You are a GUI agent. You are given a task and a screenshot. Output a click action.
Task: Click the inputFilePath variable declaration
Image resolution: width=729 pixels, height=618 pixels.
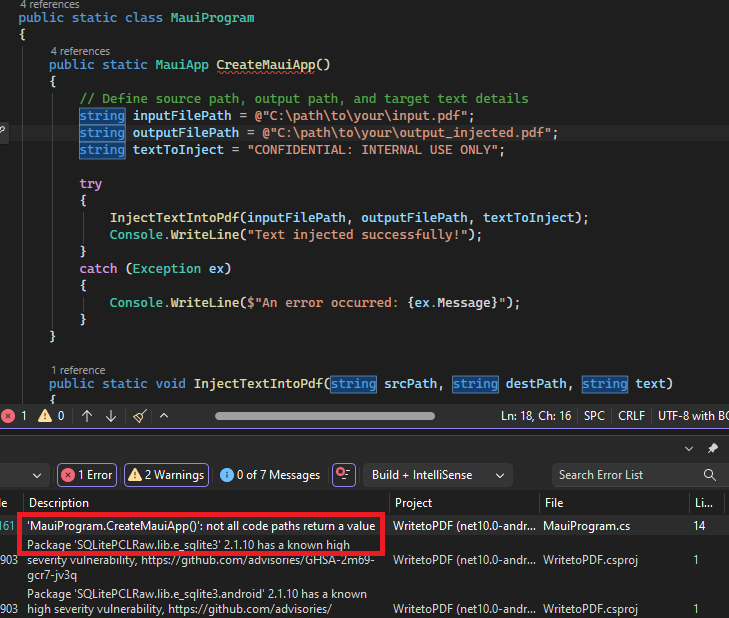tap(182, 115)
